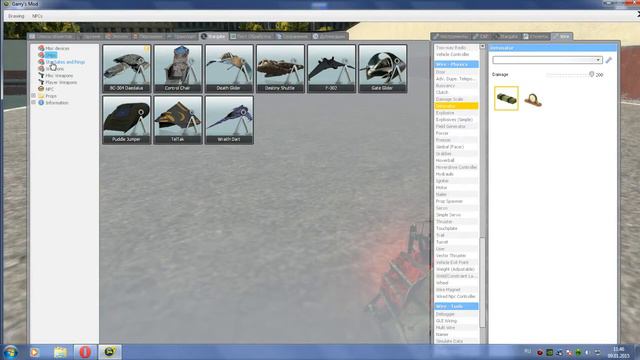Click the Player Weapons gun icon
Viewport: 640px width, 360px height.
coord(41,82)
